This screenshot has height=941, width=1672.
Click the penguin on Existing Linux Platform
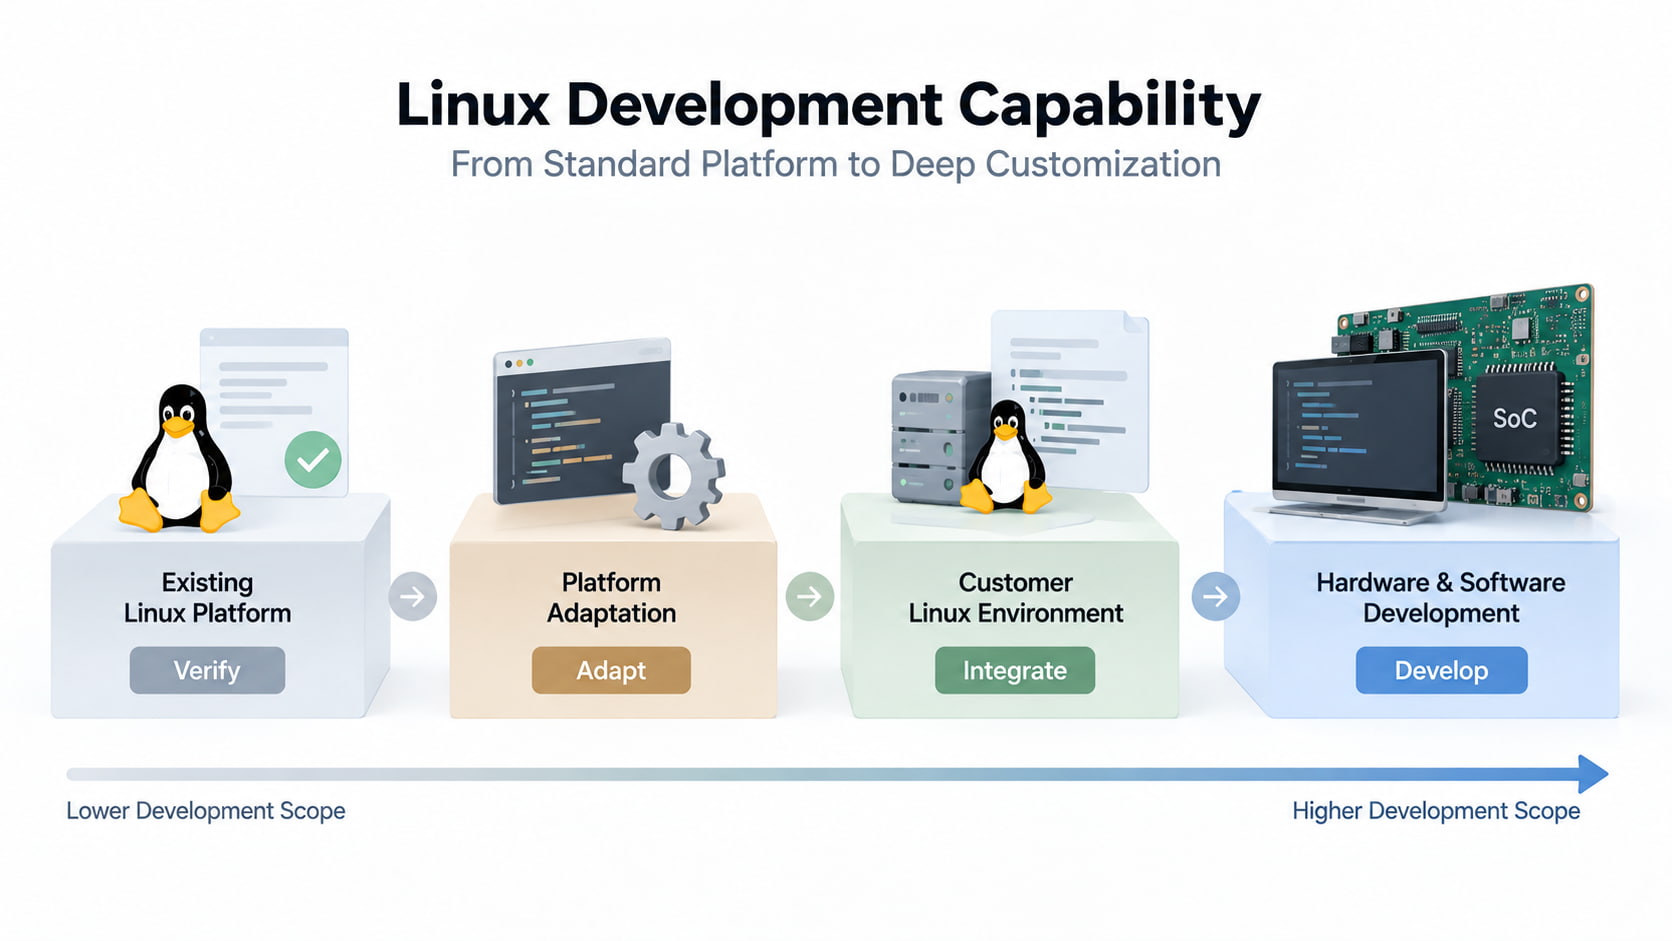179,458
